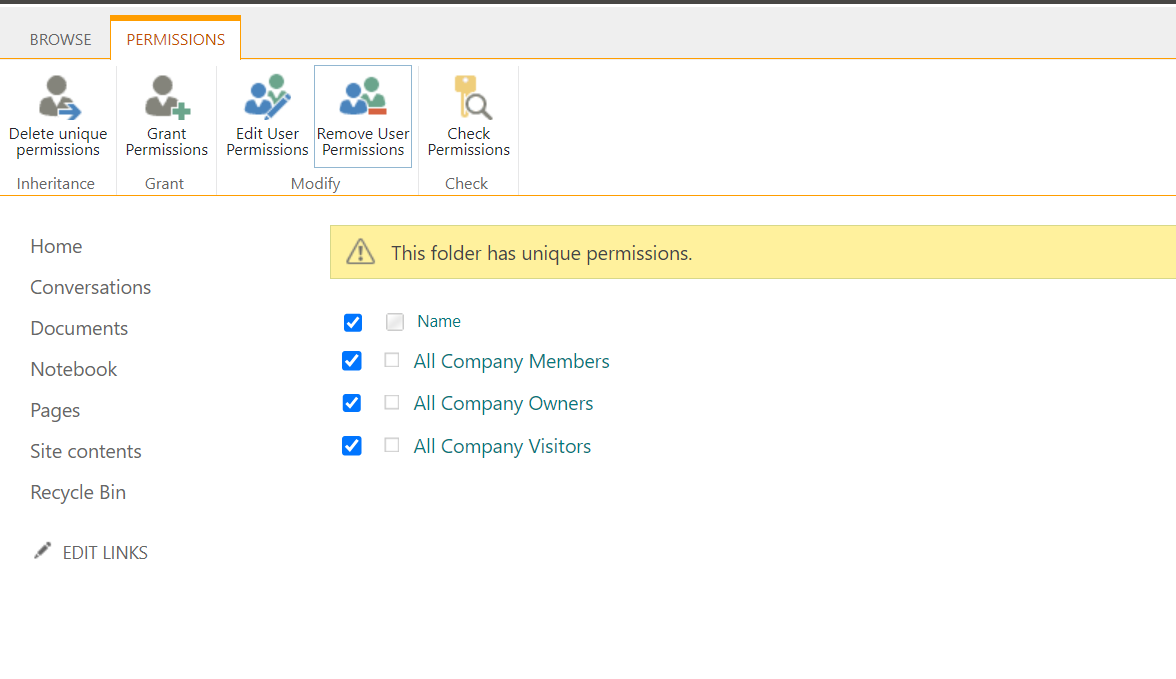Image resolution: width=1176 pixels, height=679 pixels.
Task: Open the Grant Permissions icon
Action: [x=166, y=98]
